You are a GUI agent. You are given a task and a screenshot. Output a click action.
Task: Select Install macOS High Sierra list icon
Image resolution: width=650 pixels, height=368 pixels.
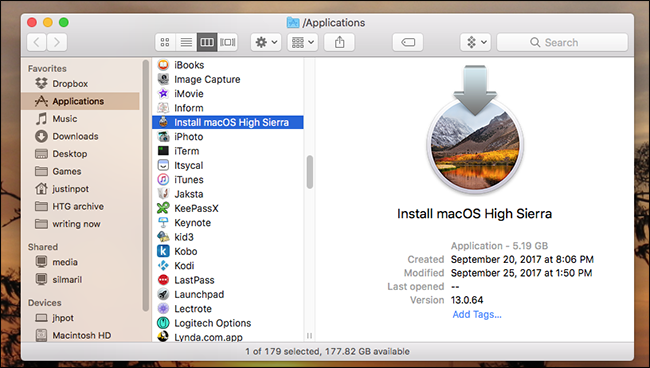pos(163,122)
